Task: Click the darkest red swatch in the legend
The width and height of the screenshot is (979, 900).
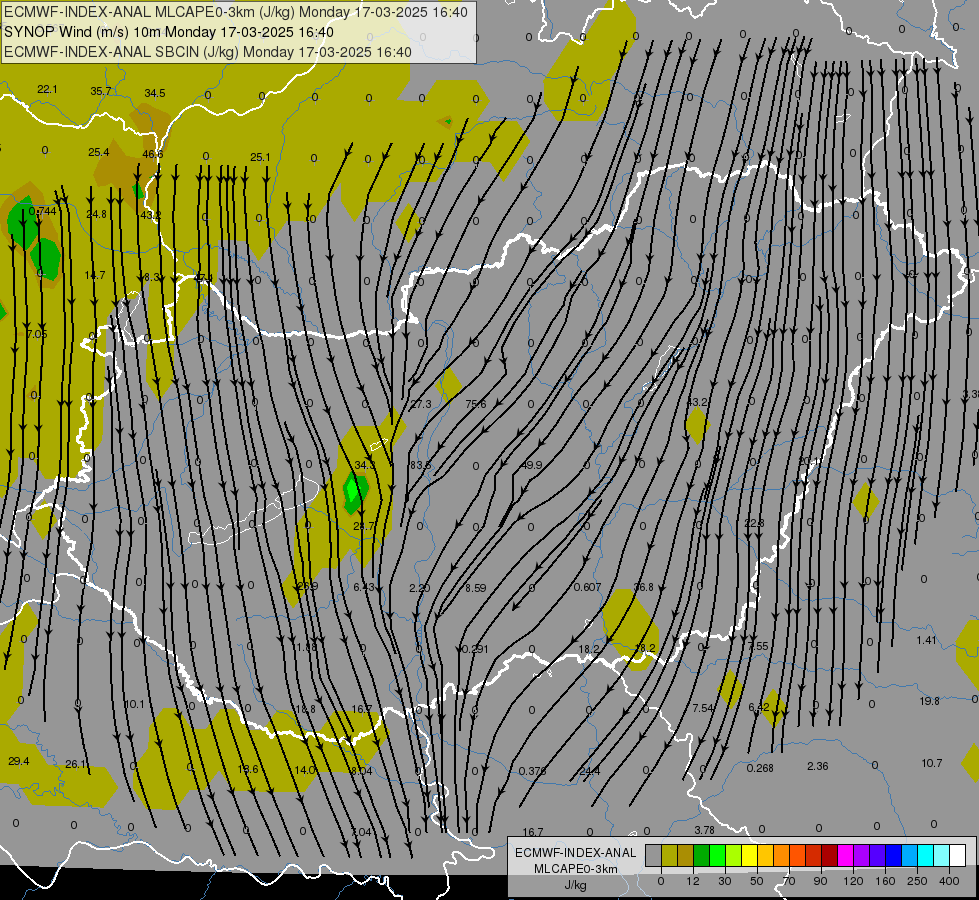Action: tap(829, 856)
